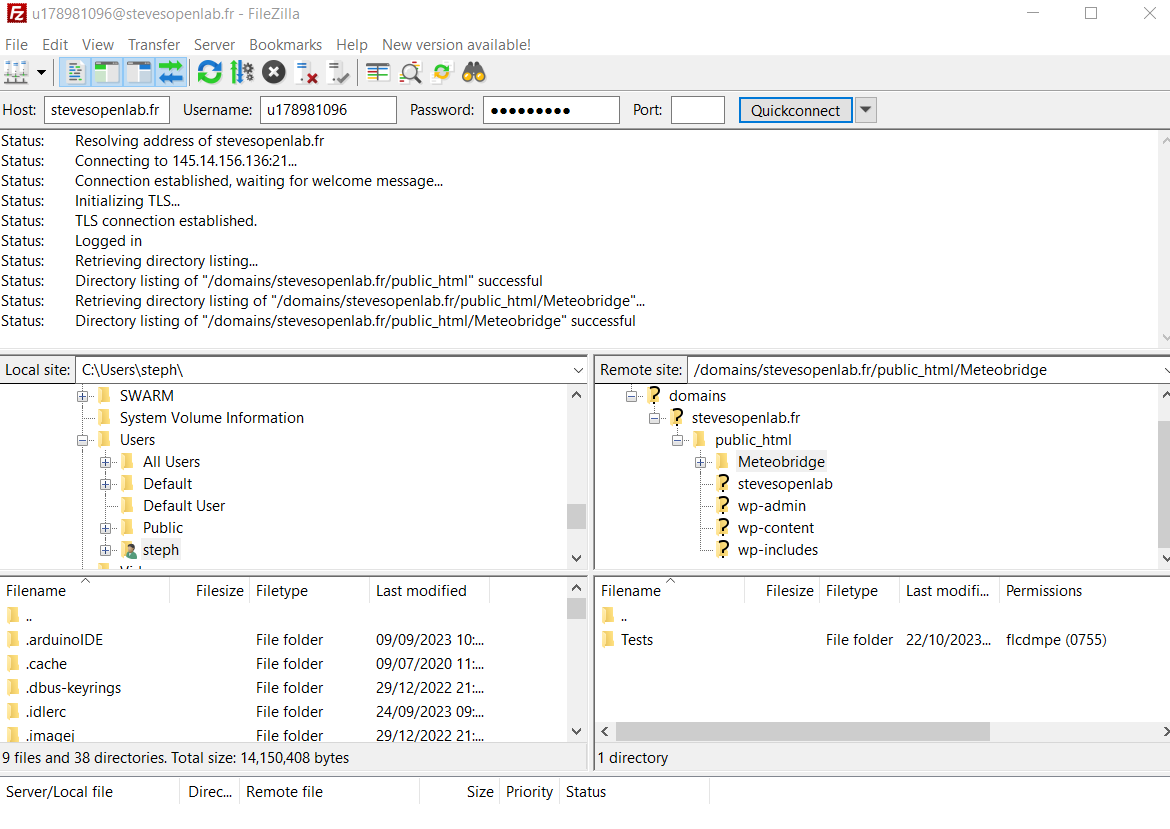
Task: Open the Edit menu
Action: pos(55,45)
